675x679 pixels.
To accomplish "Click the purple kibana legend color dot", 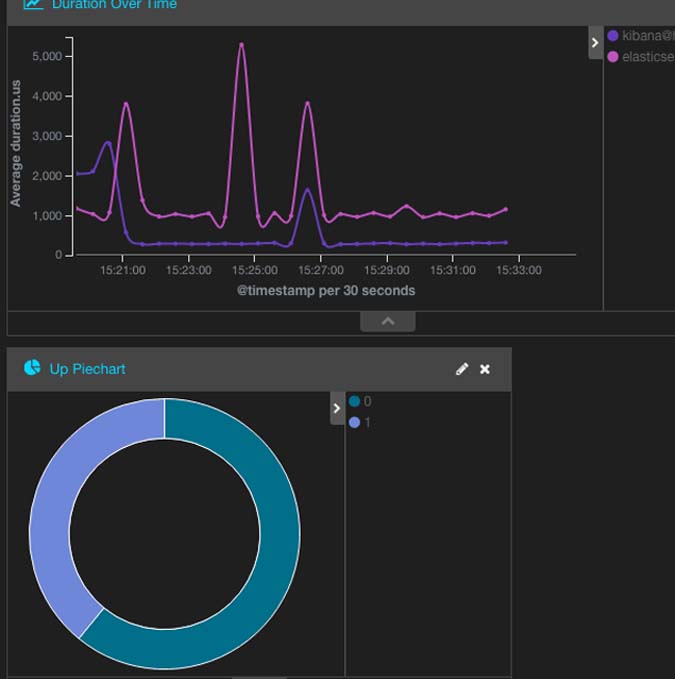I will click(x=613, y=36).
